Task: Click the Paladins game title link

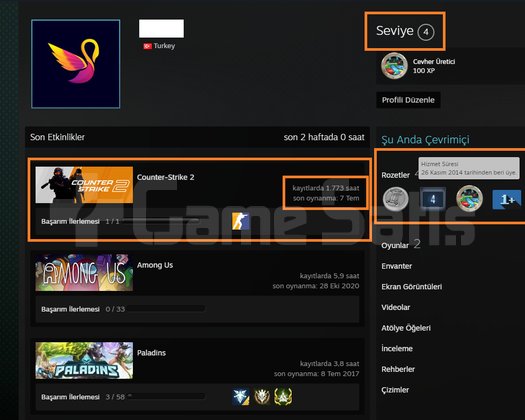Action: (x=151, y=353)
